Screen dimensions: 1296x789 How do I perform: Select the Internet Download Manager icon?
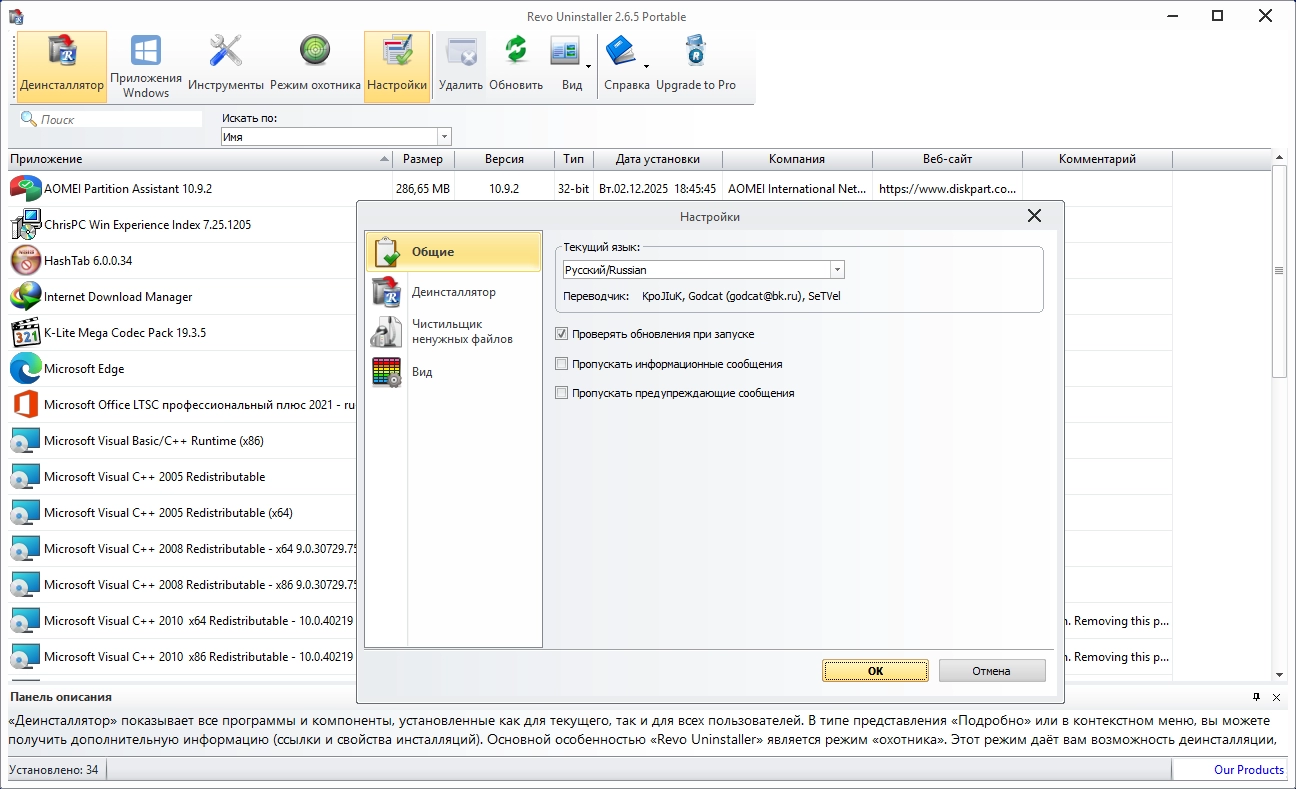(x=25, y=296)
